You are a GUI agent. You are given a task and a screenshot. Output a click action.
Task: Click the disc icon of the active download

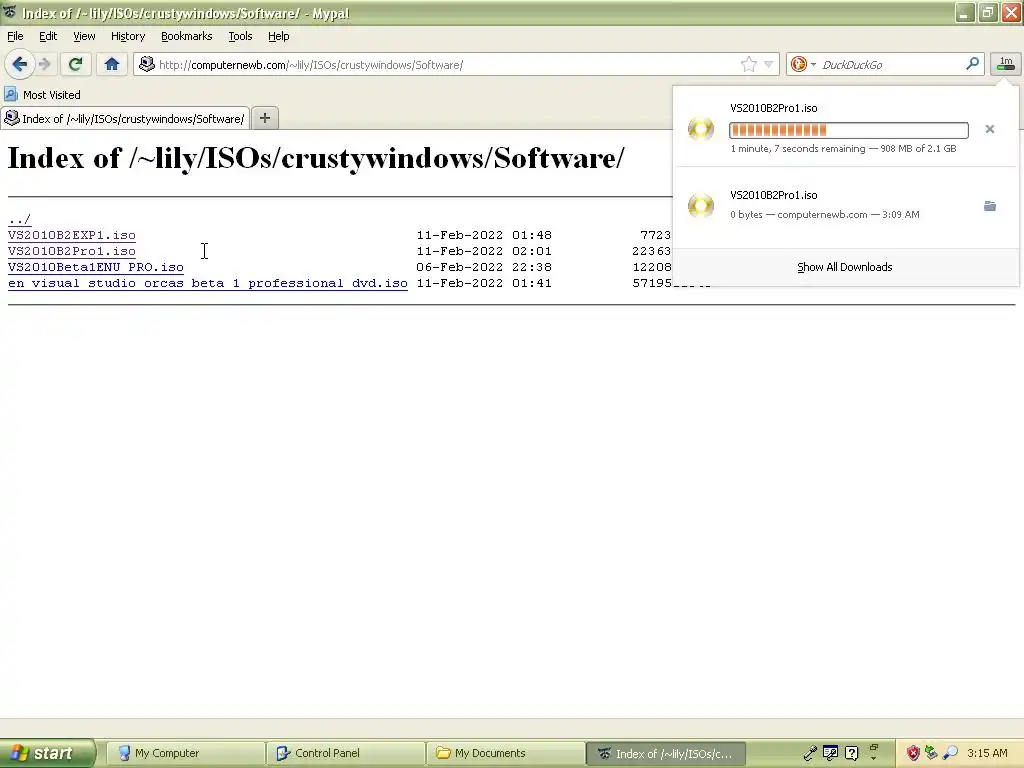[x=701, y=129]
